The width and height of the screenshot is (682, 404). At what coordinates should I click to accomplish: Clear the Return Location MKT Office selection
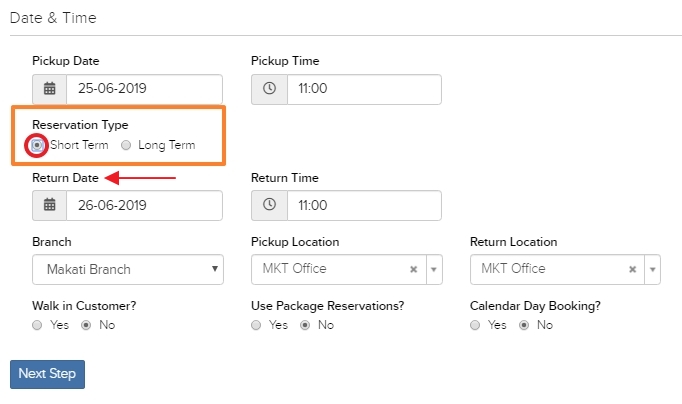pos(632,270)
